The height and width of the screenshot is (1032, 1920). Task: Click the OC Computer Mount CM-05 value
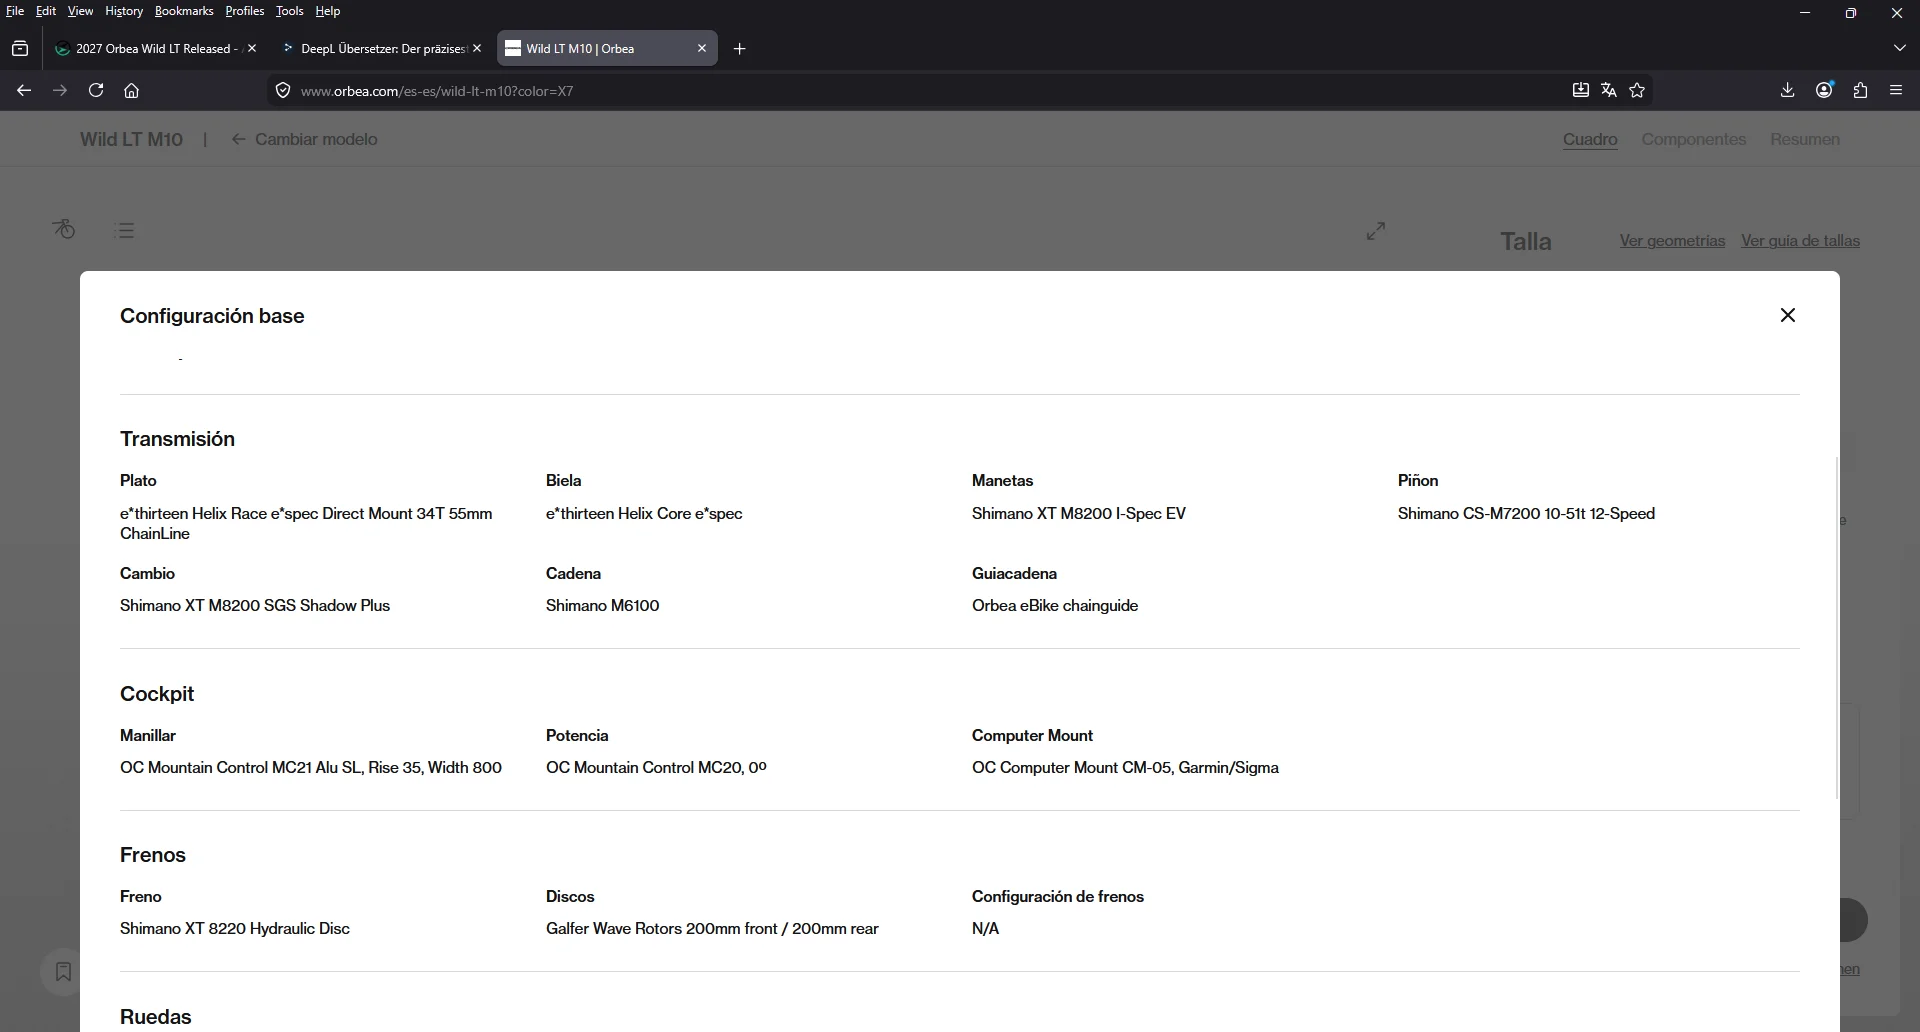click(x=1125, y=768)
